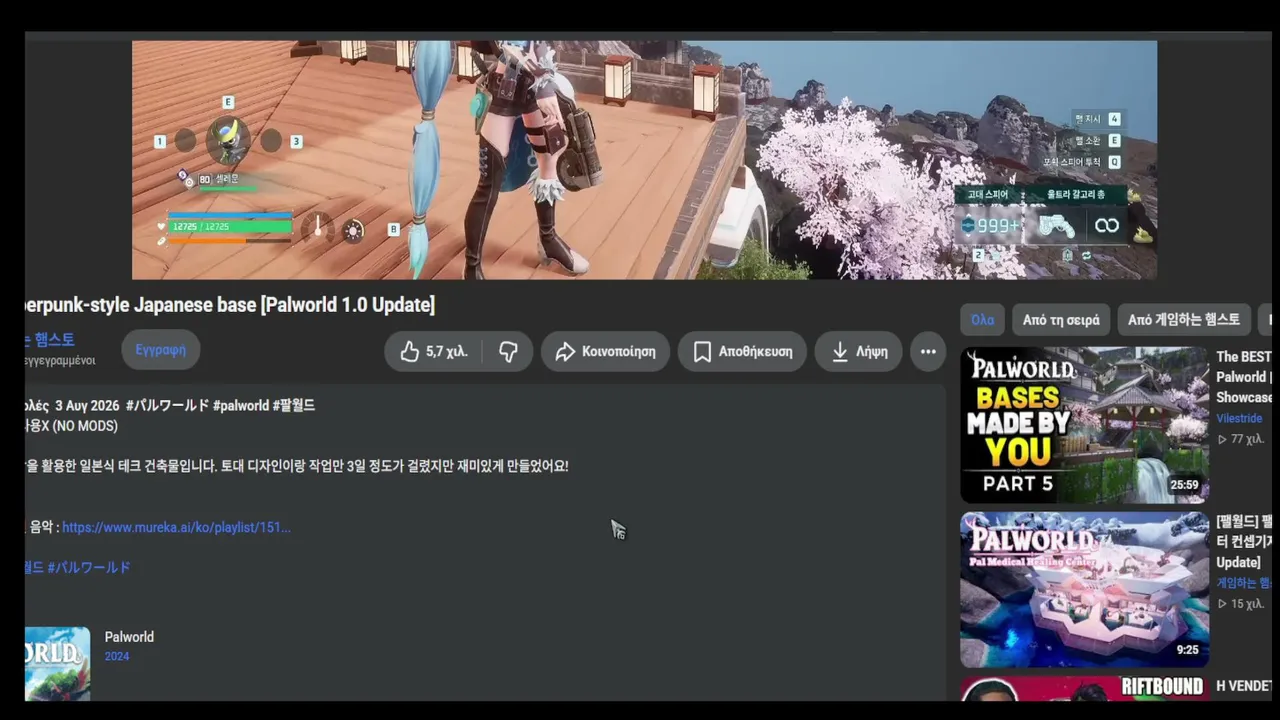
Task: Open the Bases Made By You thumbnail
Action: [1084, 425]
